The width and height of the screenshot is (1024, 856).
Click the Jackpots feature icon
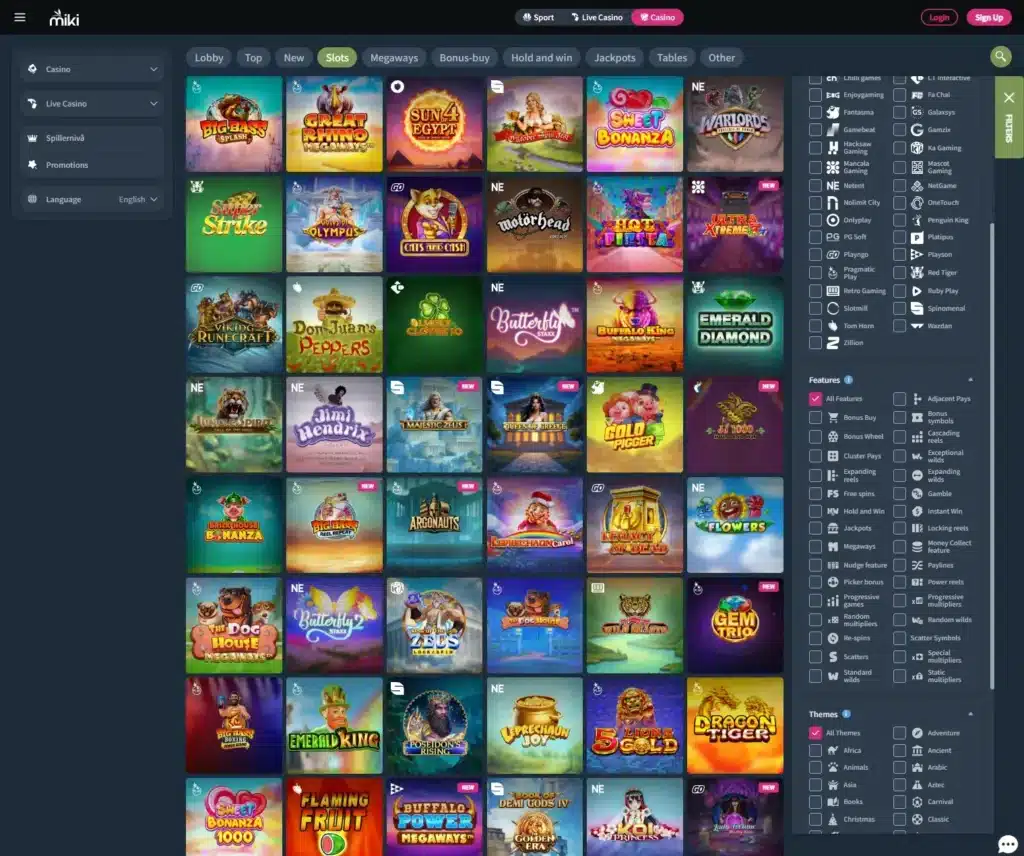coord(833,528)
